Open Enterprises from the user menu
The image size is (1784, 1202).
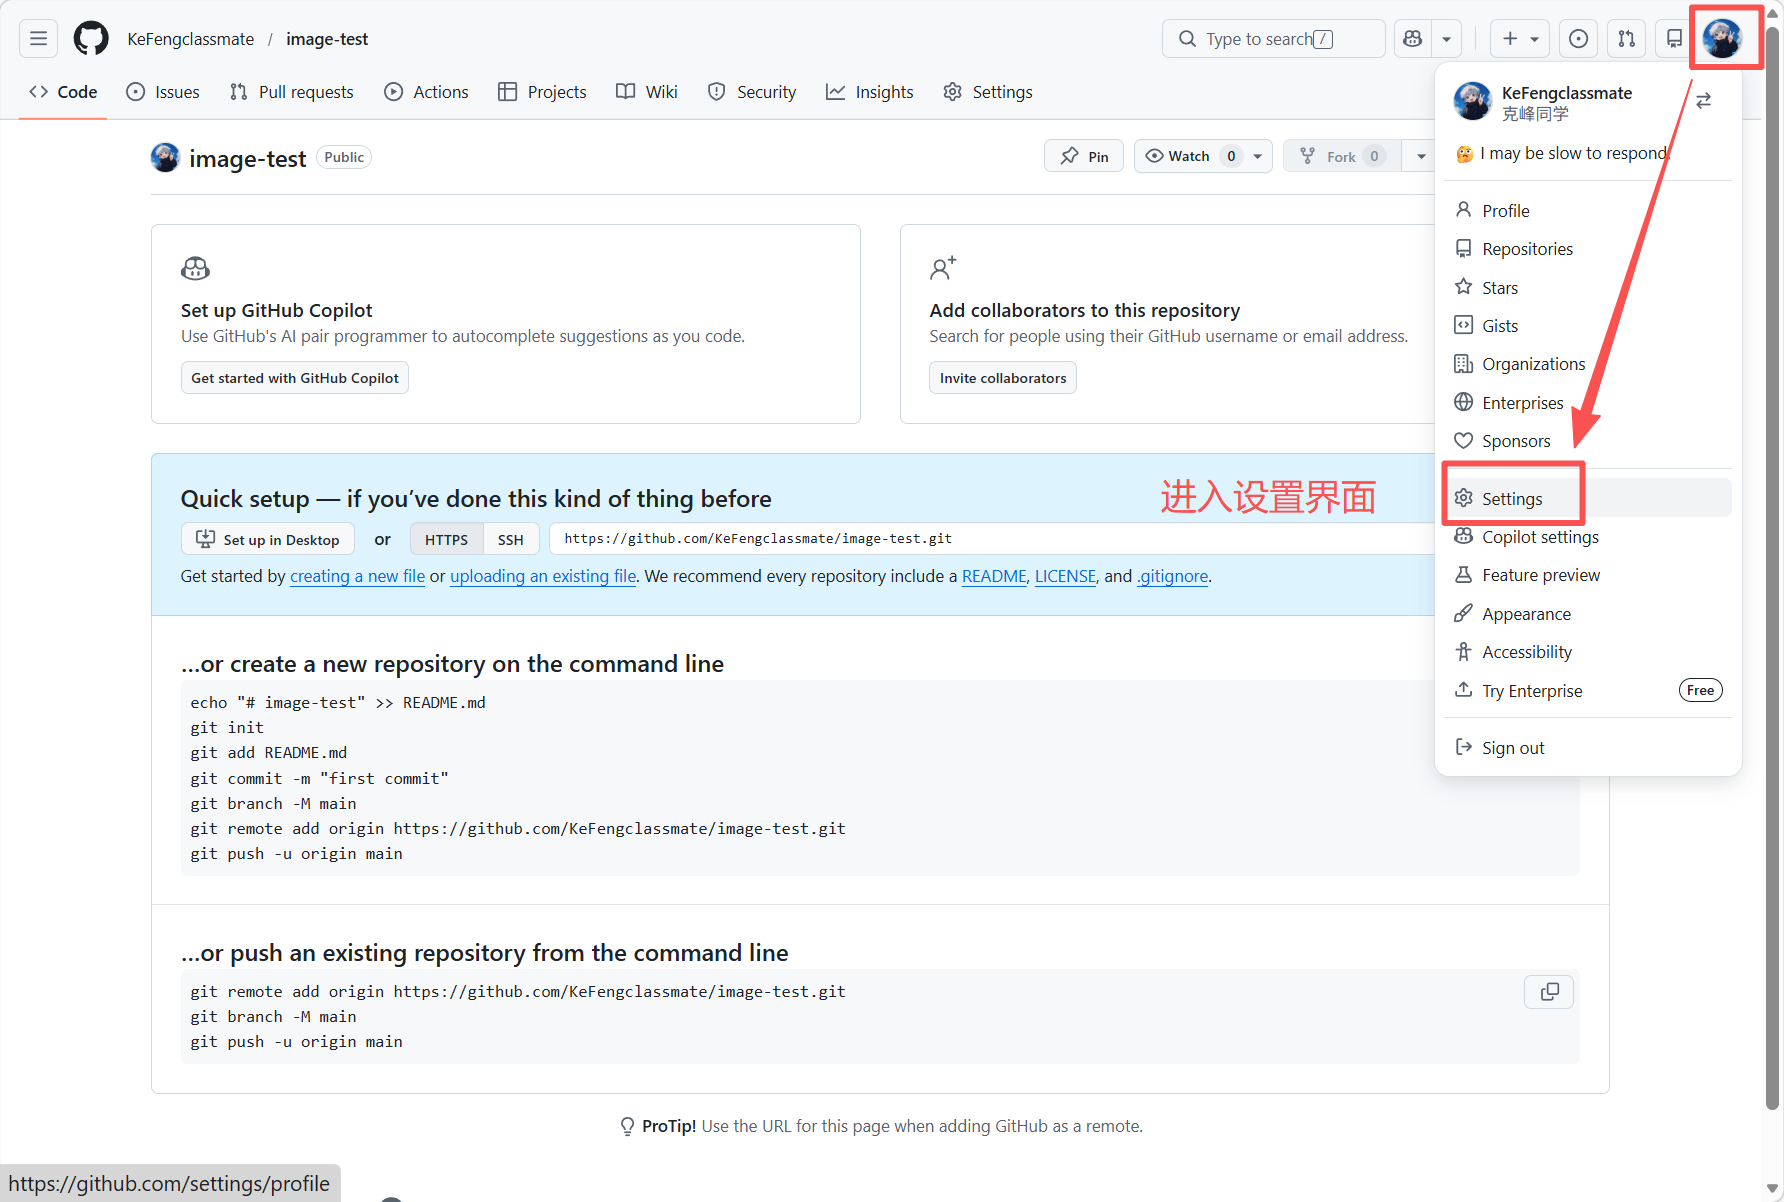coord(1588,402)
